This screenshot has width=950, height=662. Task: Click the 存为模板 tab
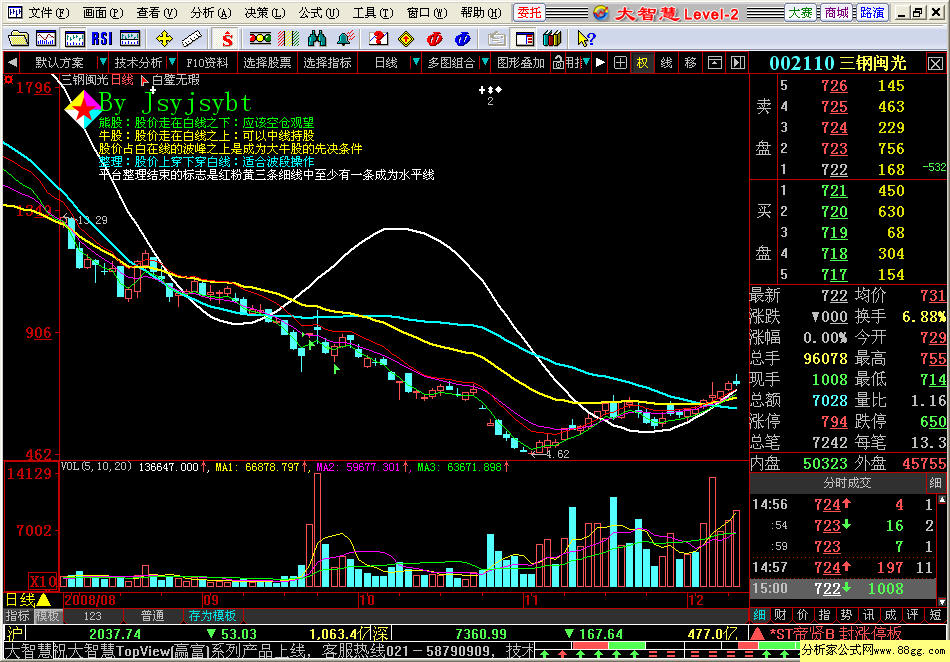212,615
